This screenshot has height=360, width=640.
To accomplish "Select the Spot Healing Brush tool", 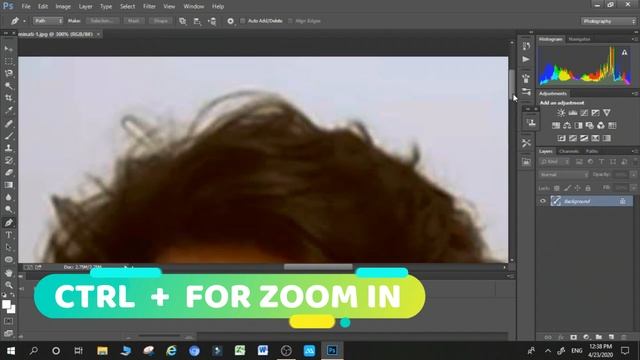I will [9, 123].
